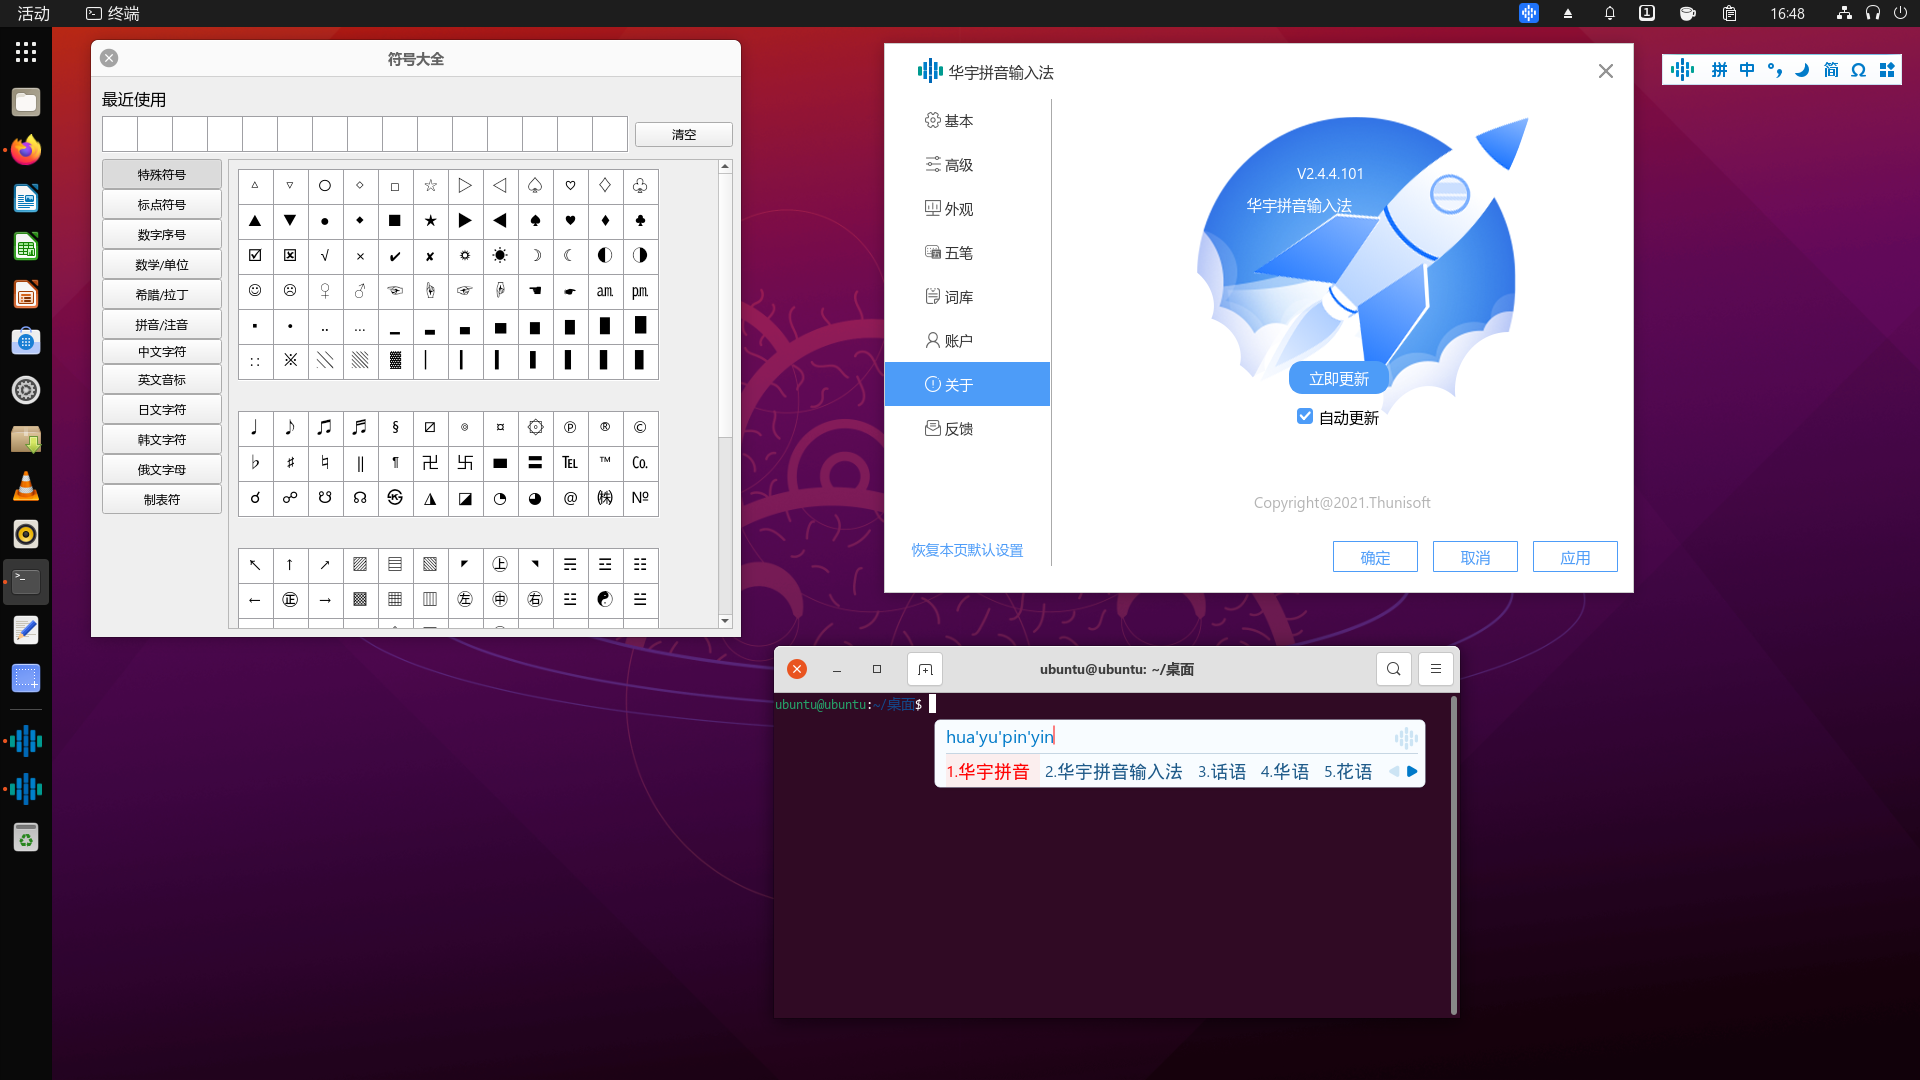Click symbol list scrollbar down arrow
The height and width of the screenshot is (1080, 1920).
[725, 621]
